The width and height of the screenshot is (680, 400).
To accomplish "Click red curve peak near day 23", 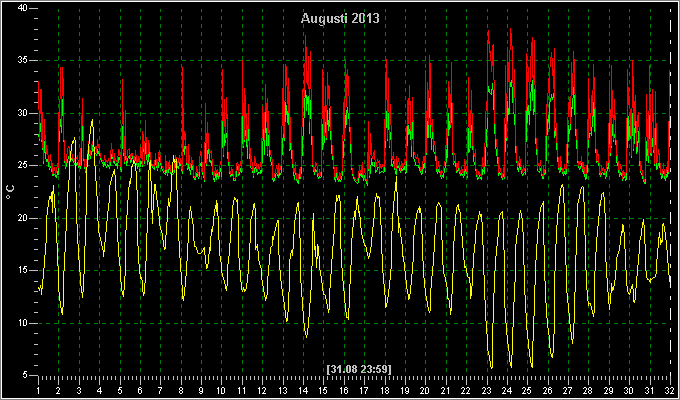I will 488,31.
